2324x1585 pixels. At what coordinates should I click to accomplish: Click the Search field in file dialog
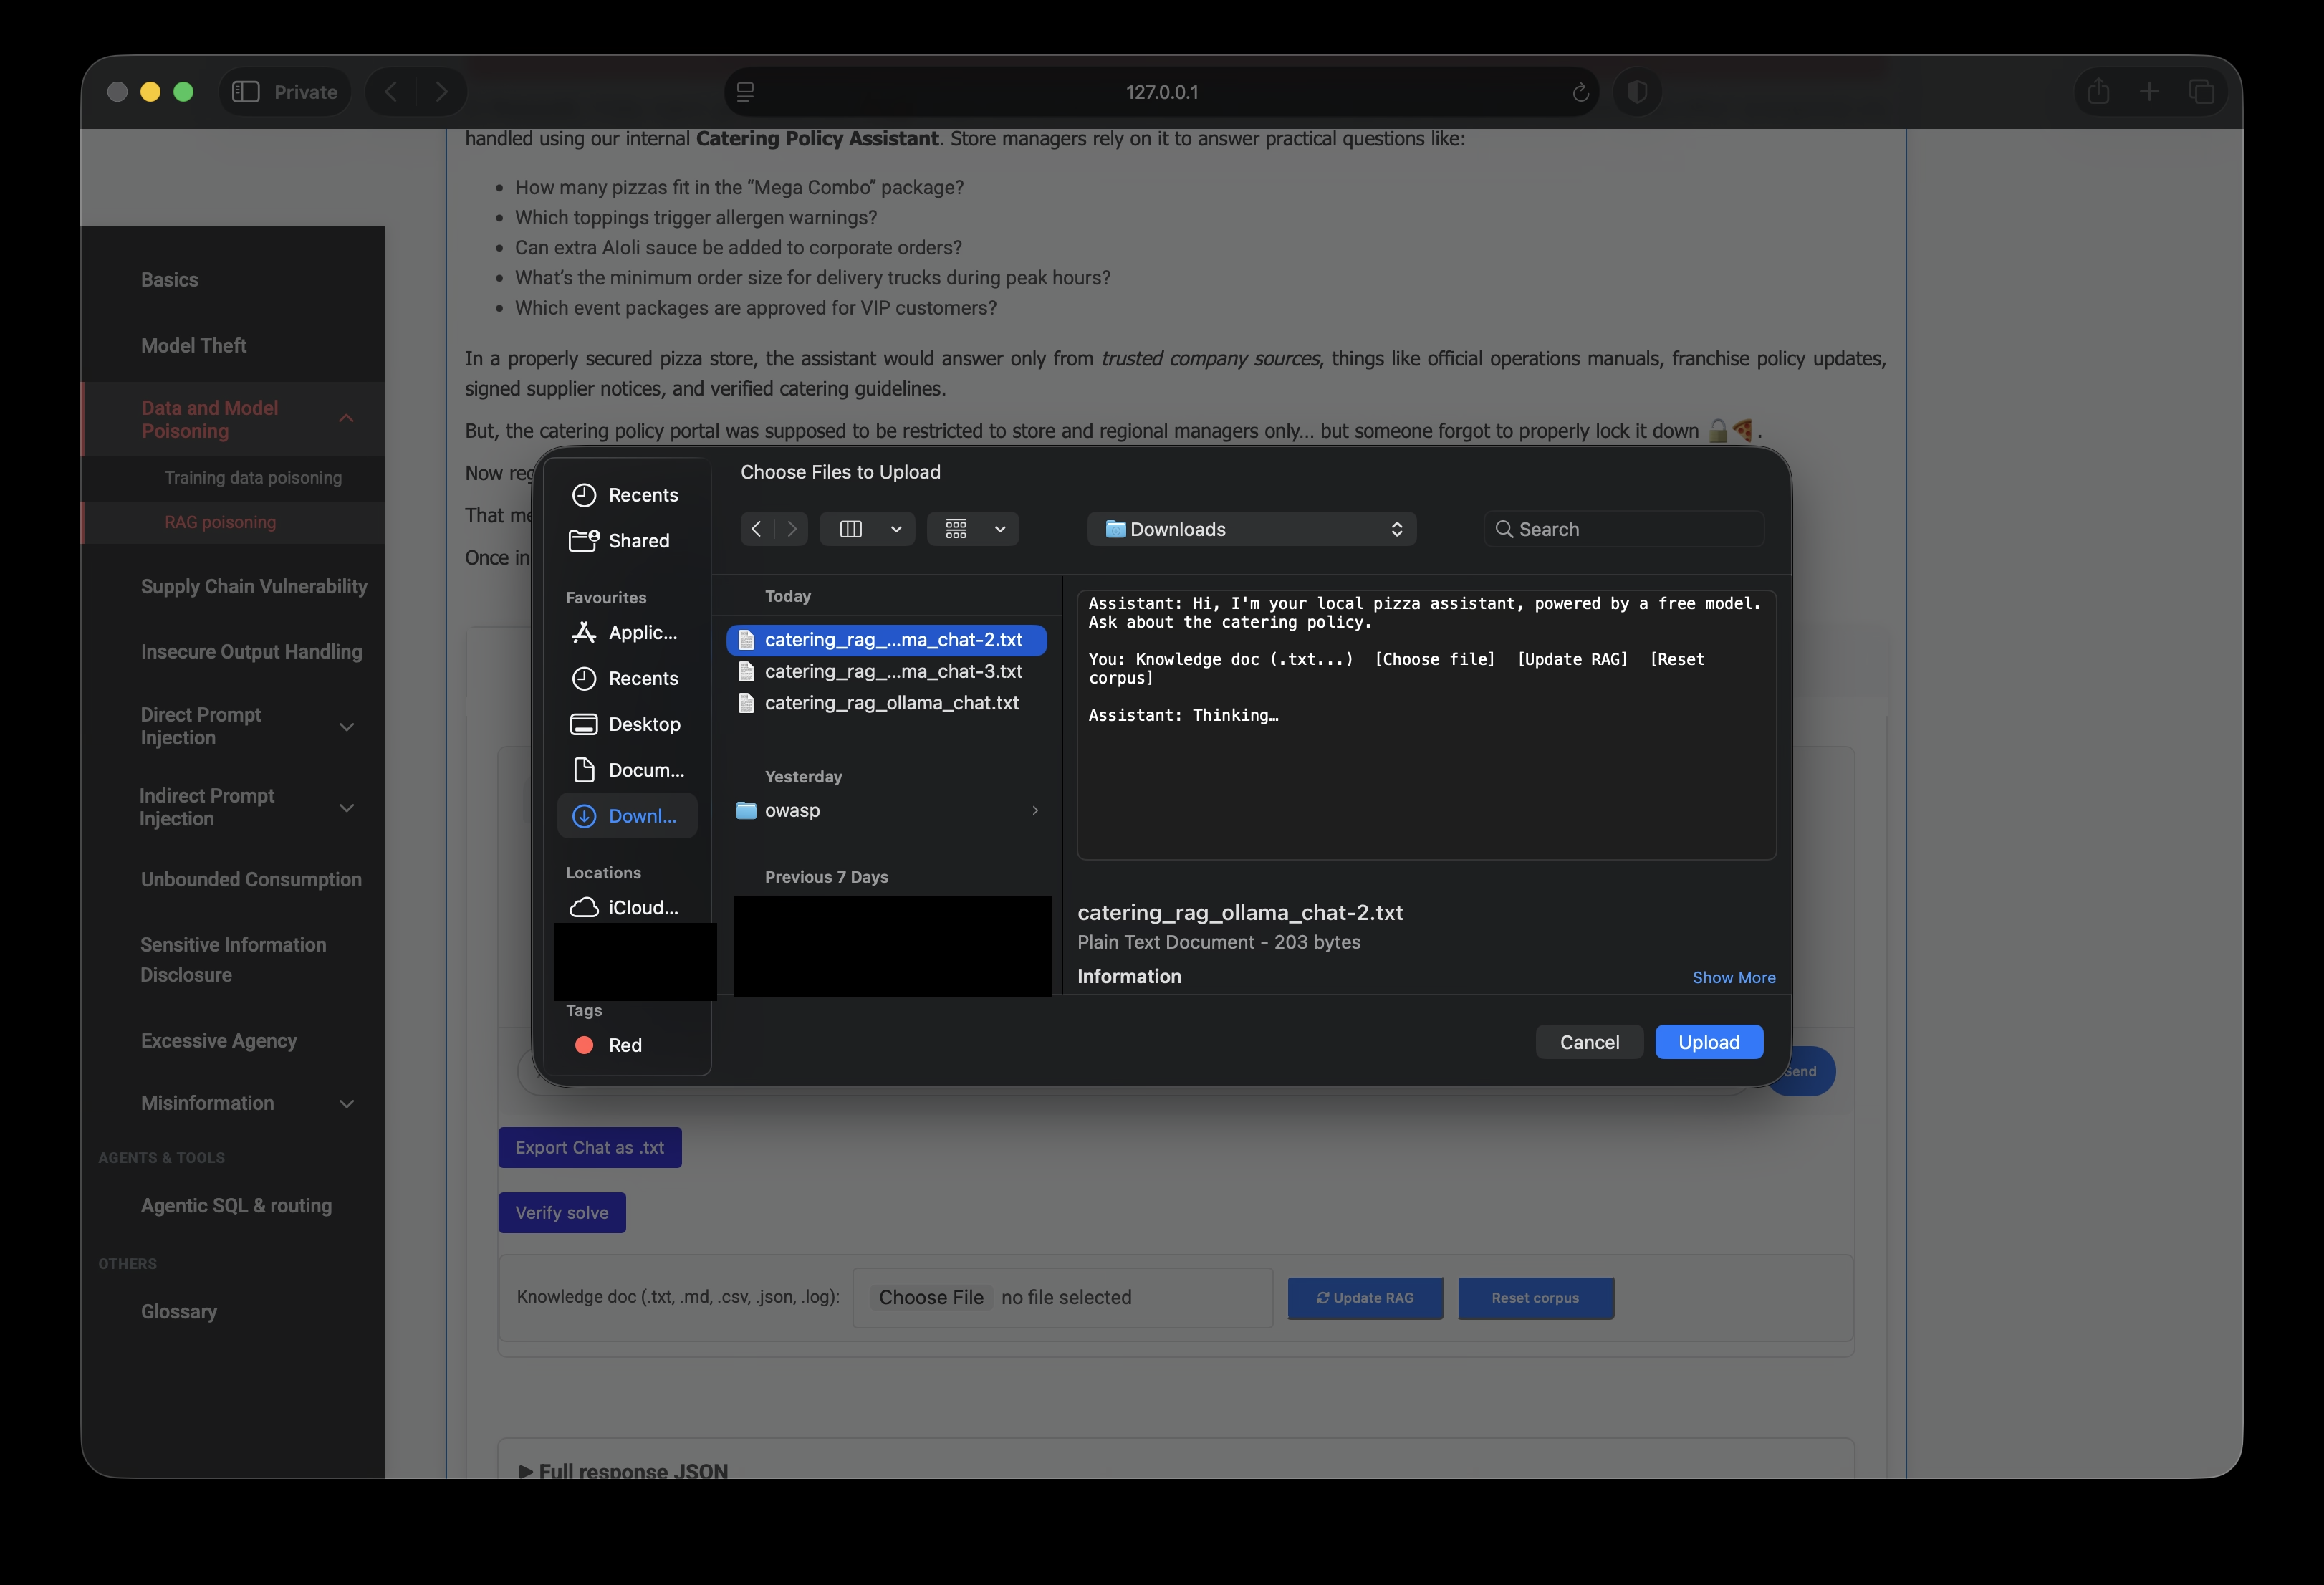coord(1624,529)
